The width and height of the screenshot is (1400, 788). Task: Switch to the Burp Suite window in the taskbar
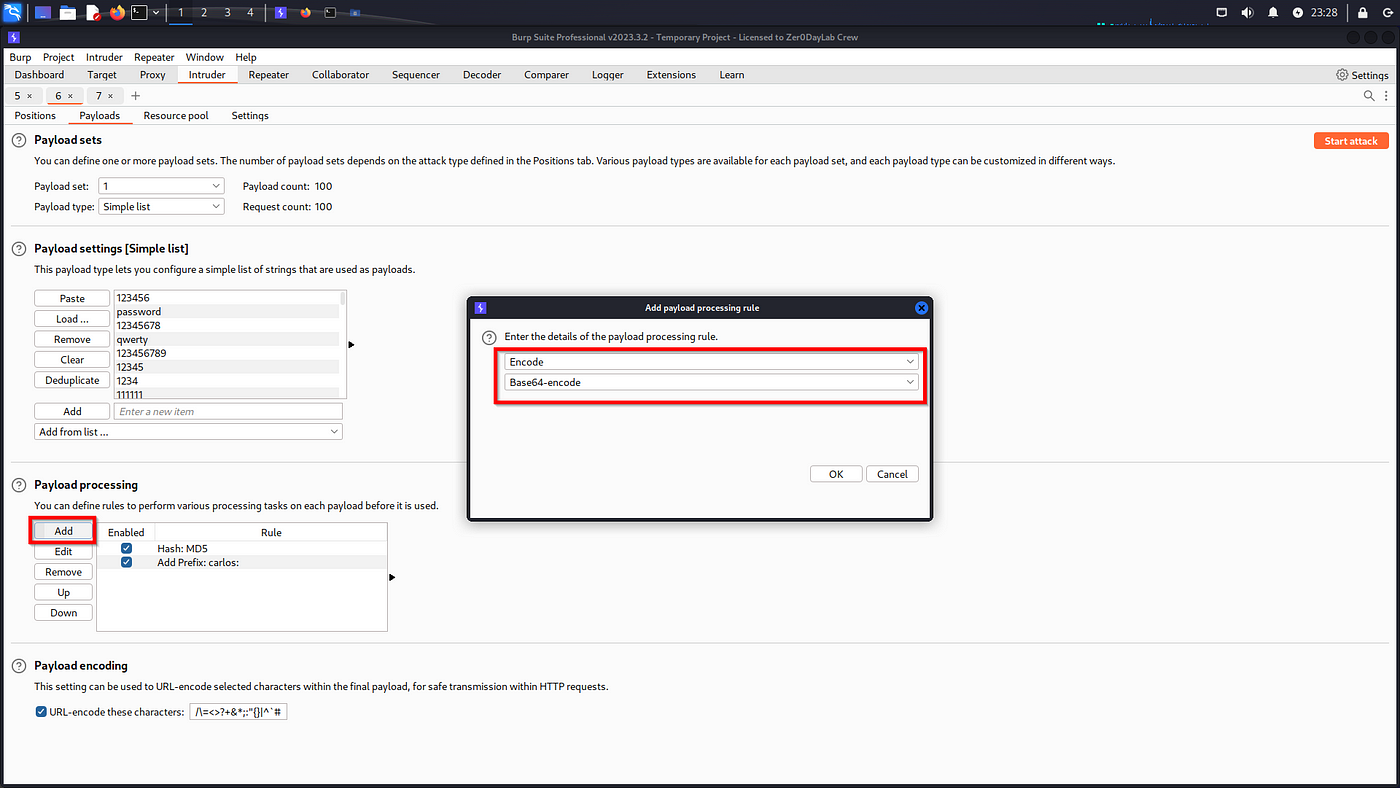[281, 13]
